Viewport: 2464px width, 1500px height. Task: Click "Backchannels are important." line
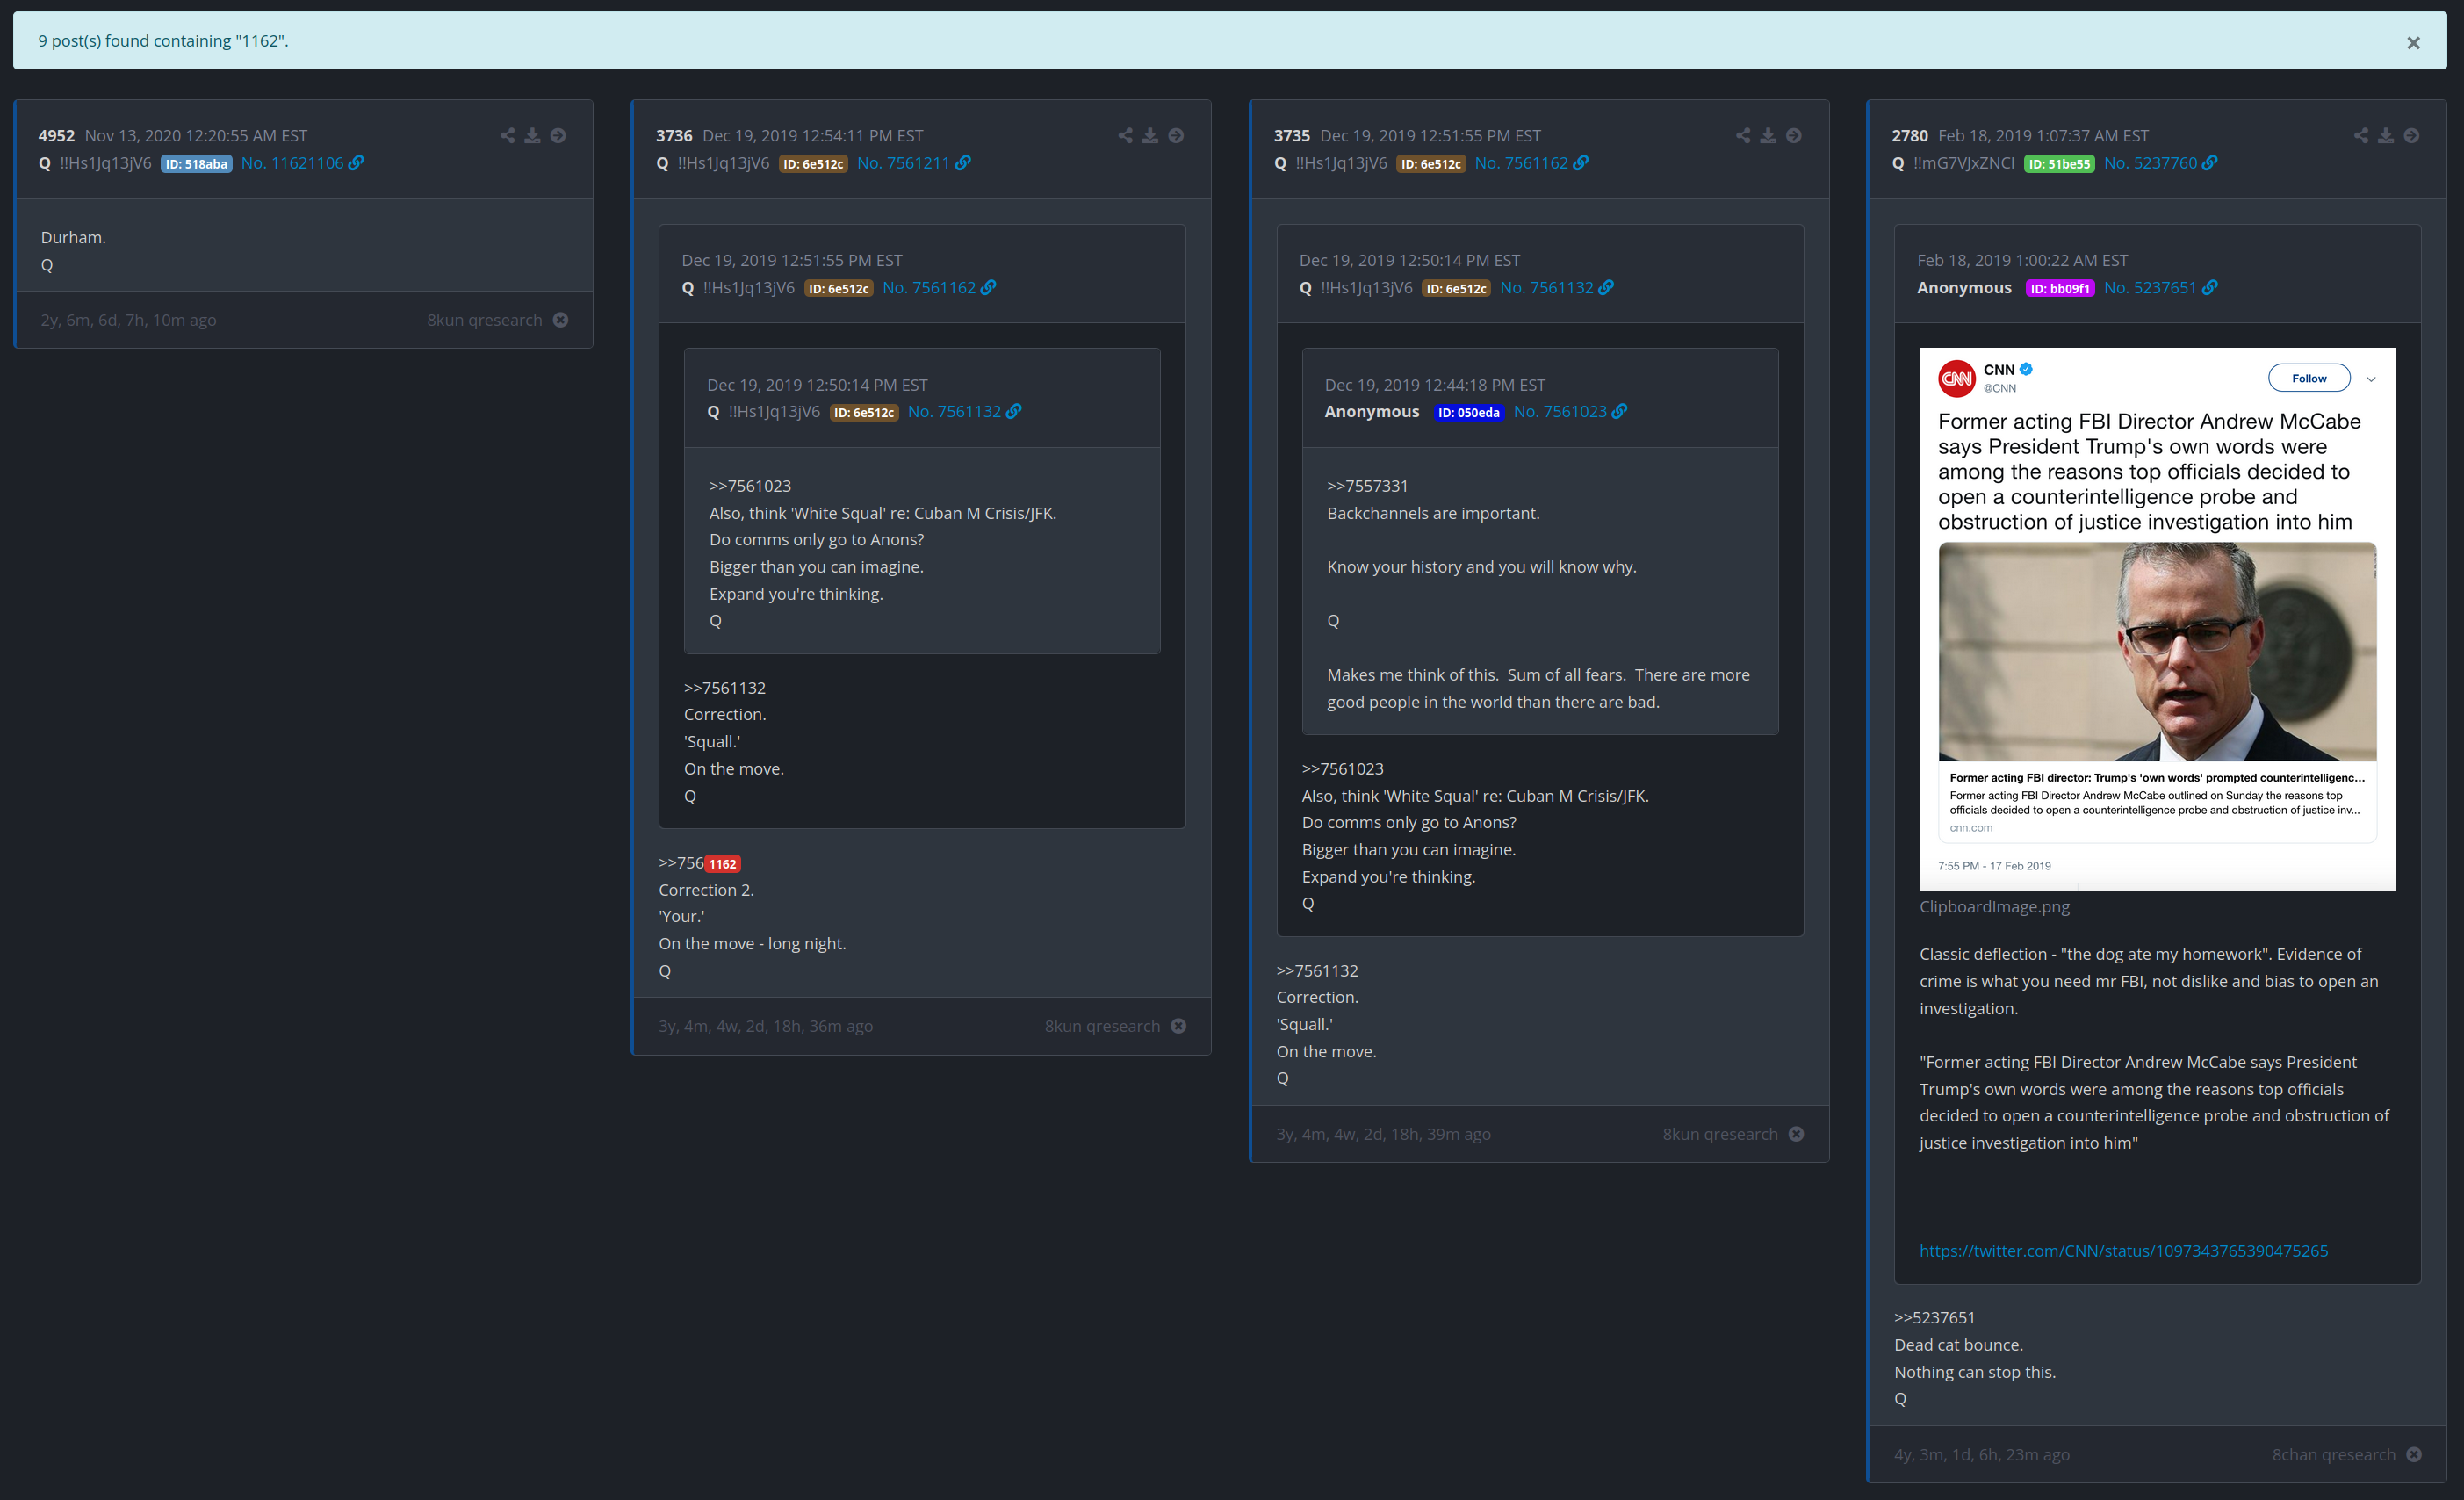click(x=1433, y=513)
